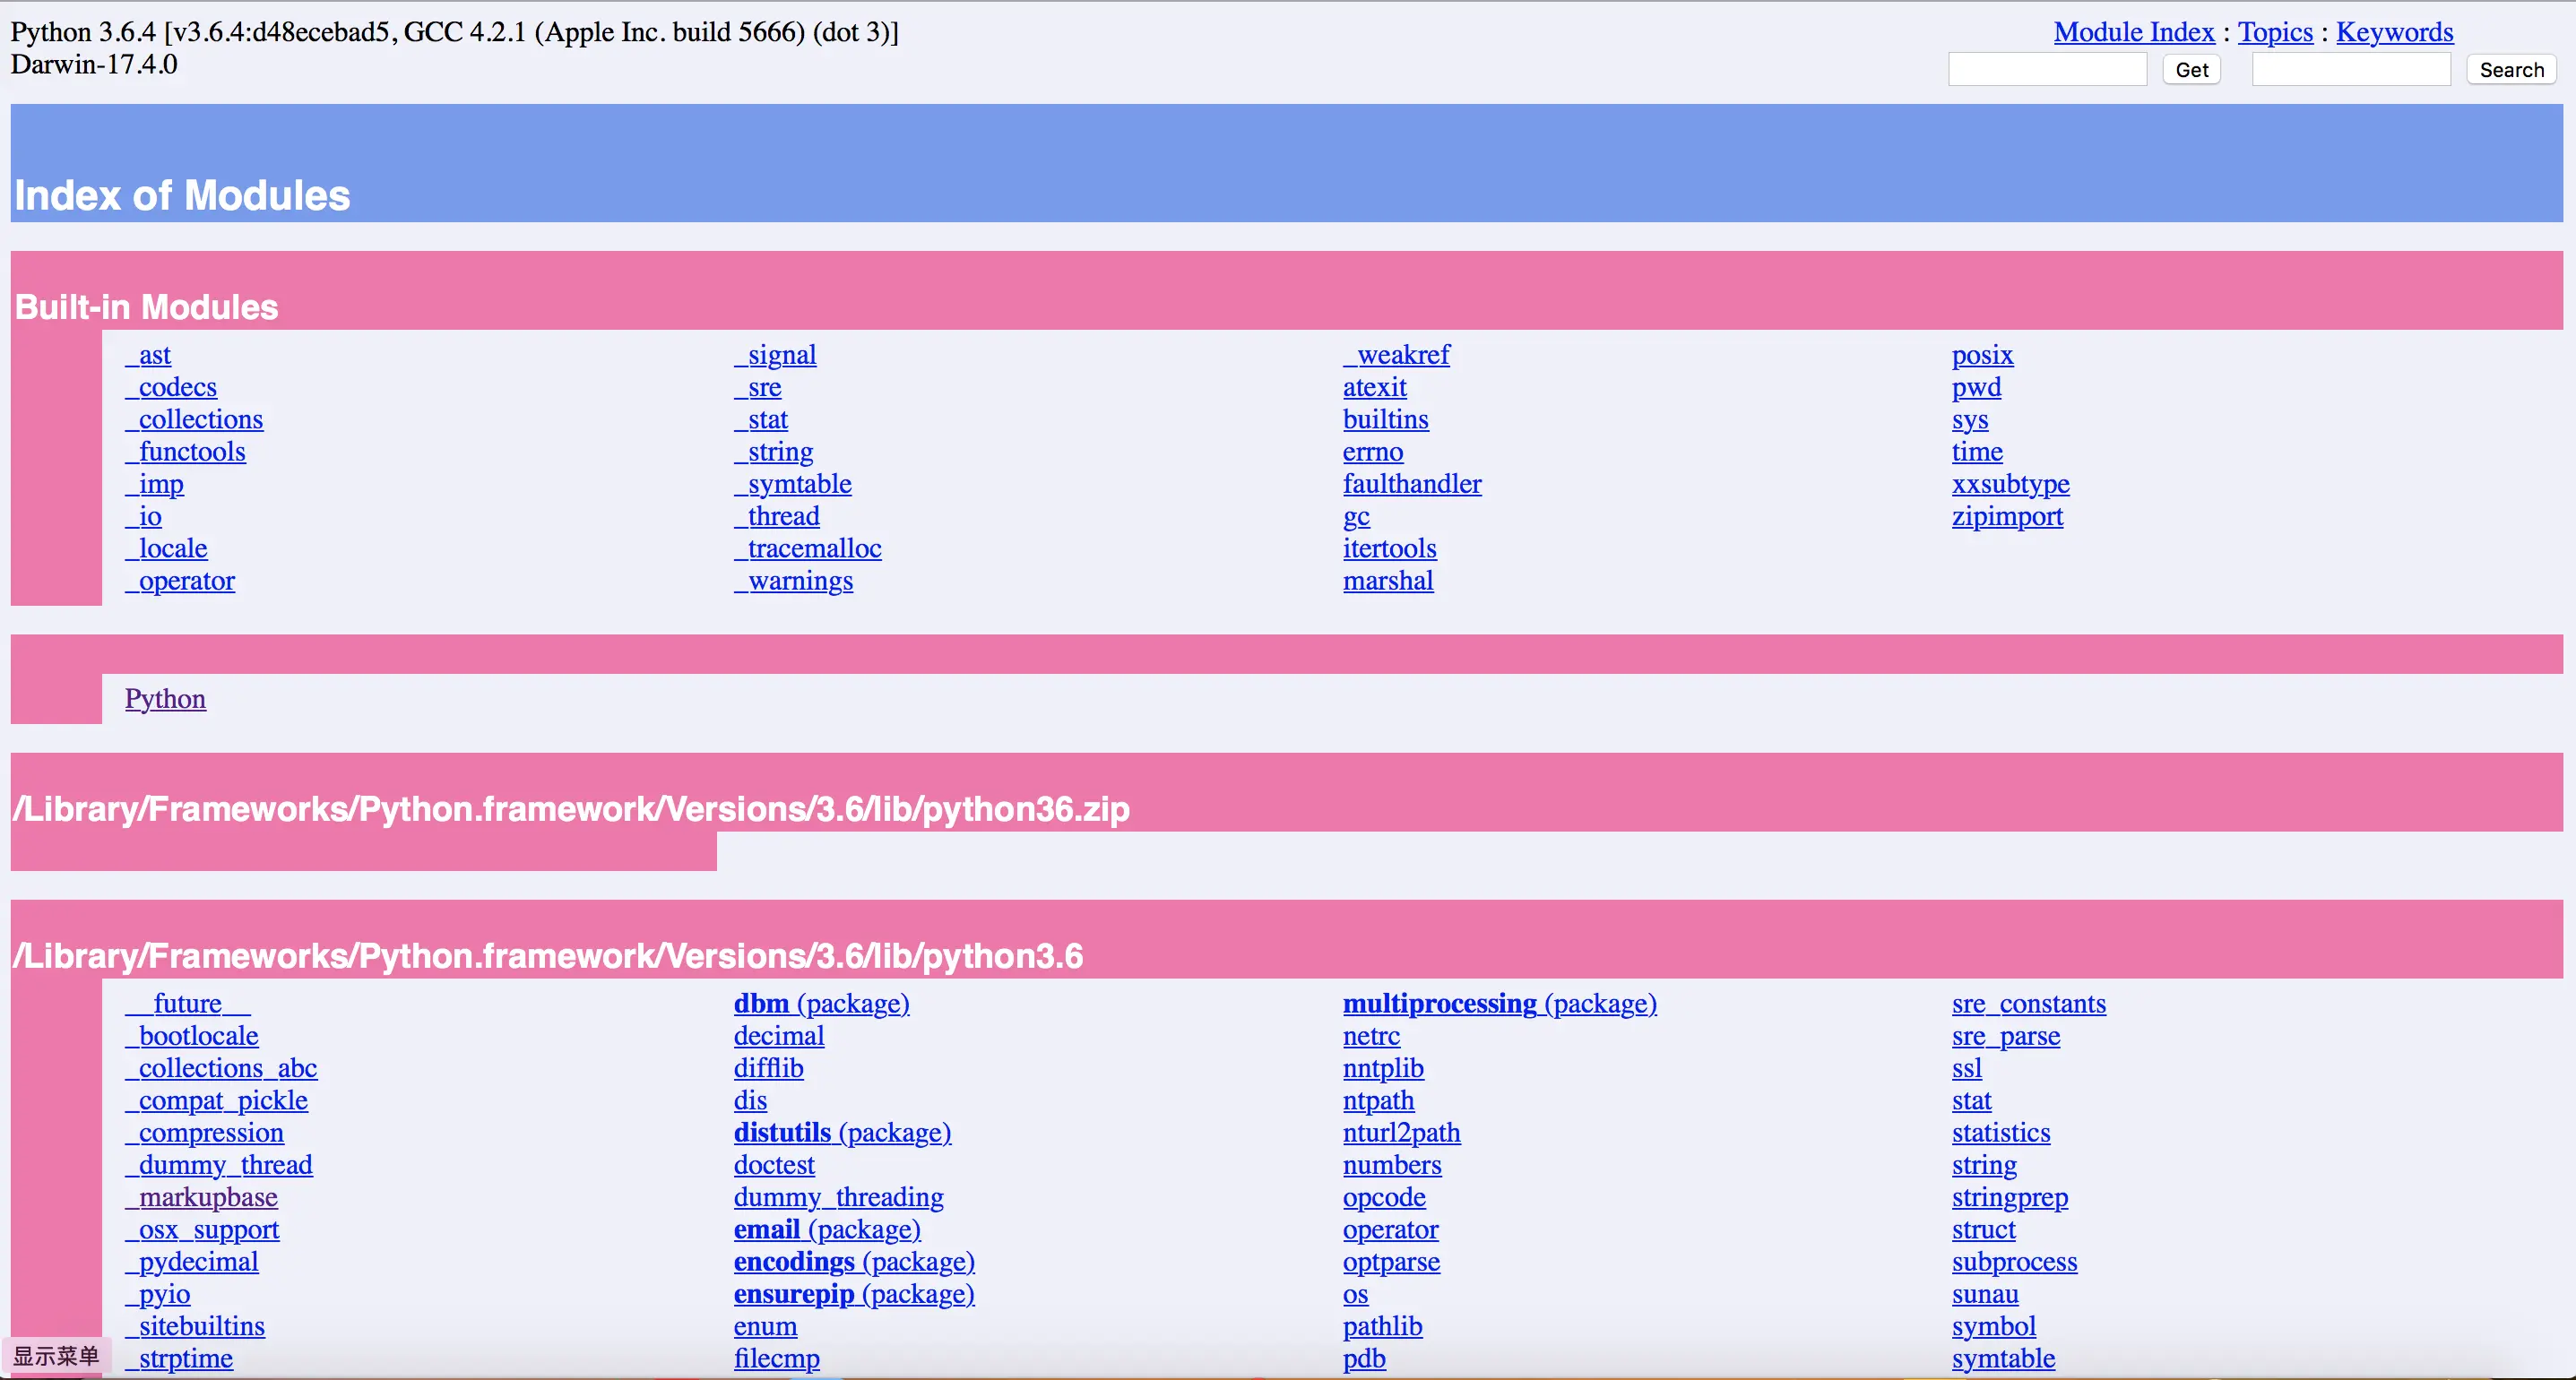Open the _collections built-in module

194,419
